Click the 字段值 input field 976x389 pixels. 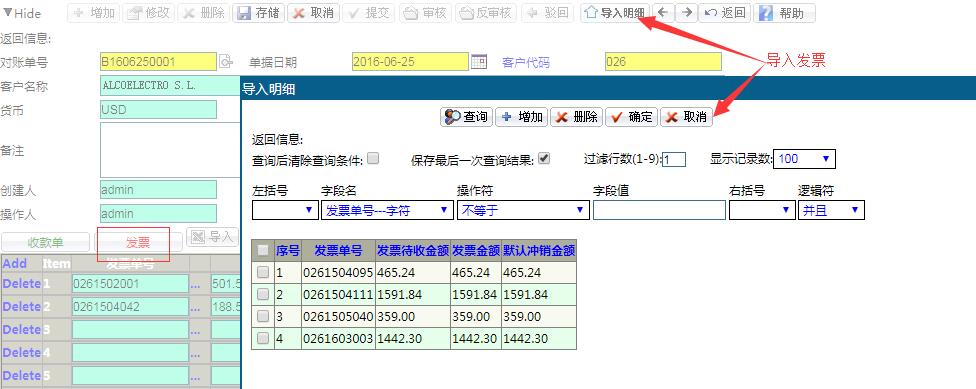point(659,210)
